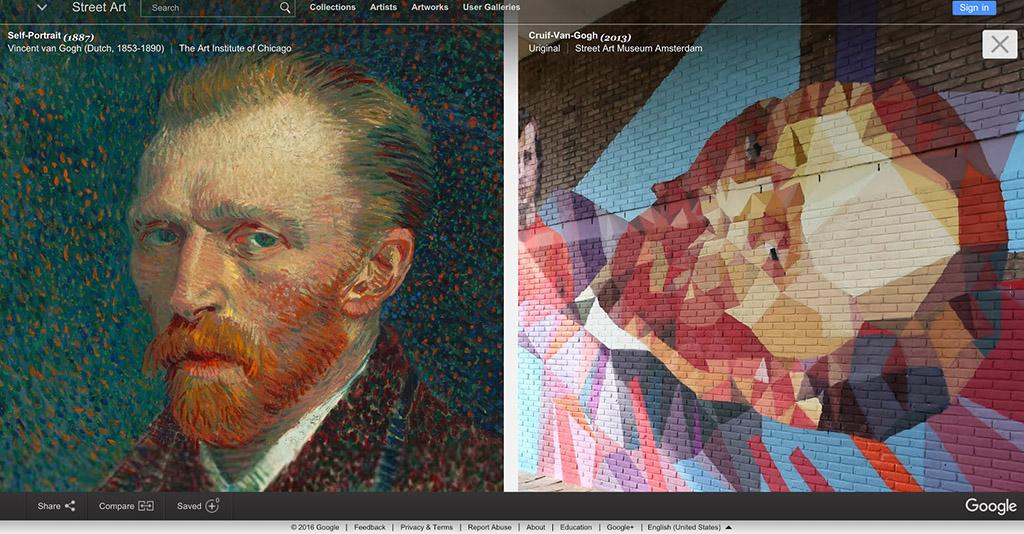This screenshot has width=1024, height=534.
Task: Click the Uriginal artist name
Action: tap(544, 48)
